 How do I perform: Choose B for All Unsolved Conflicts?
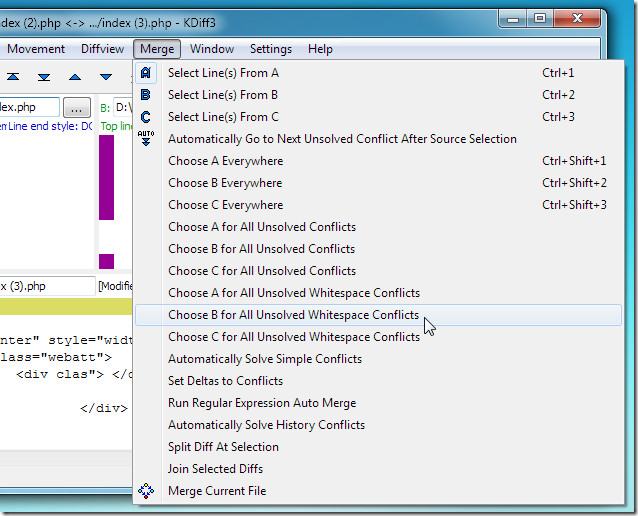(378, 249)
